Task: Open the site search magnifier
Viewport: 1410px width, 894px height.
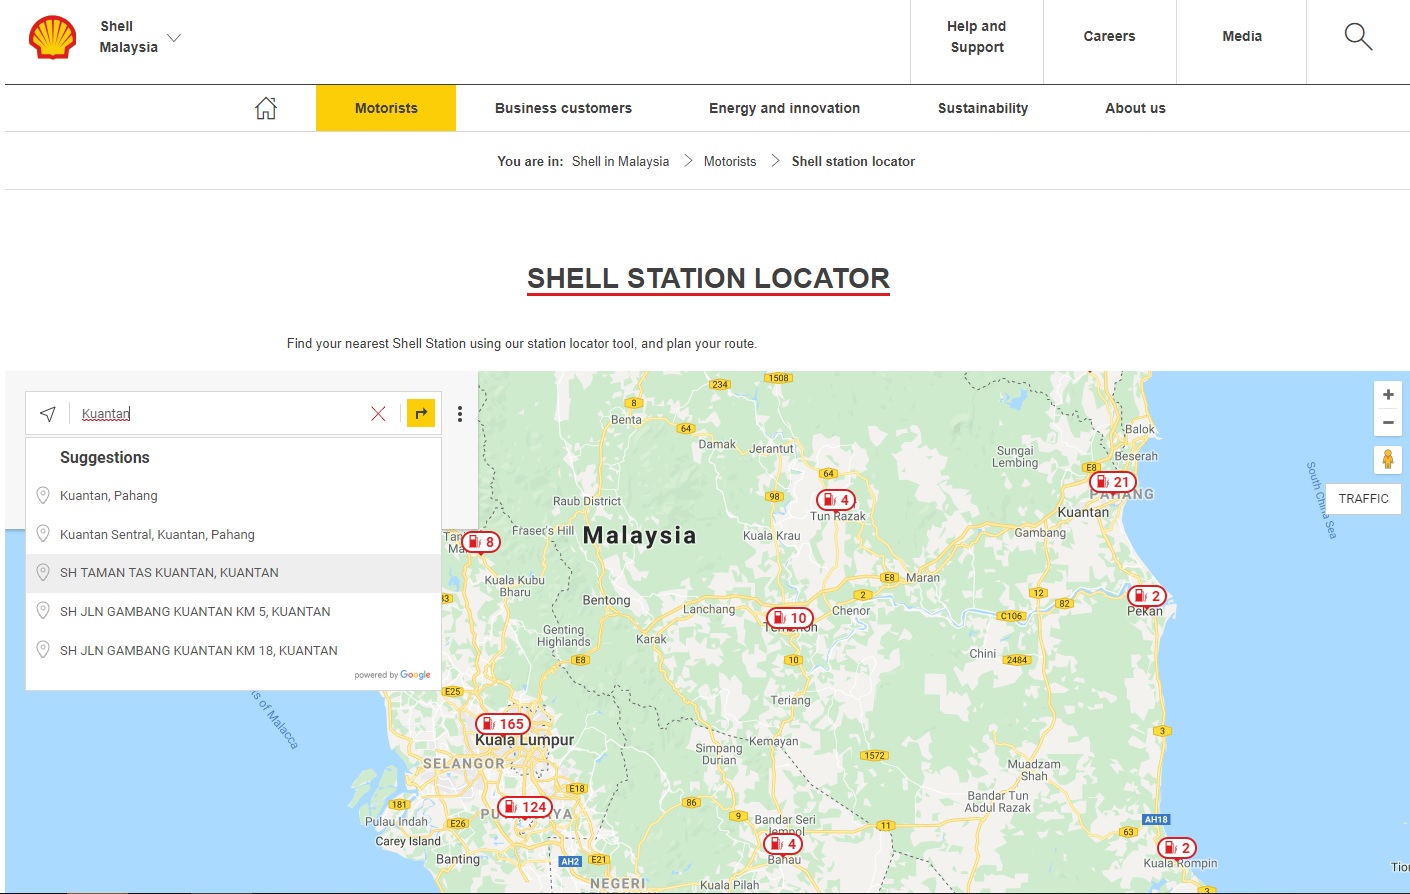Action: [1357, 36]
